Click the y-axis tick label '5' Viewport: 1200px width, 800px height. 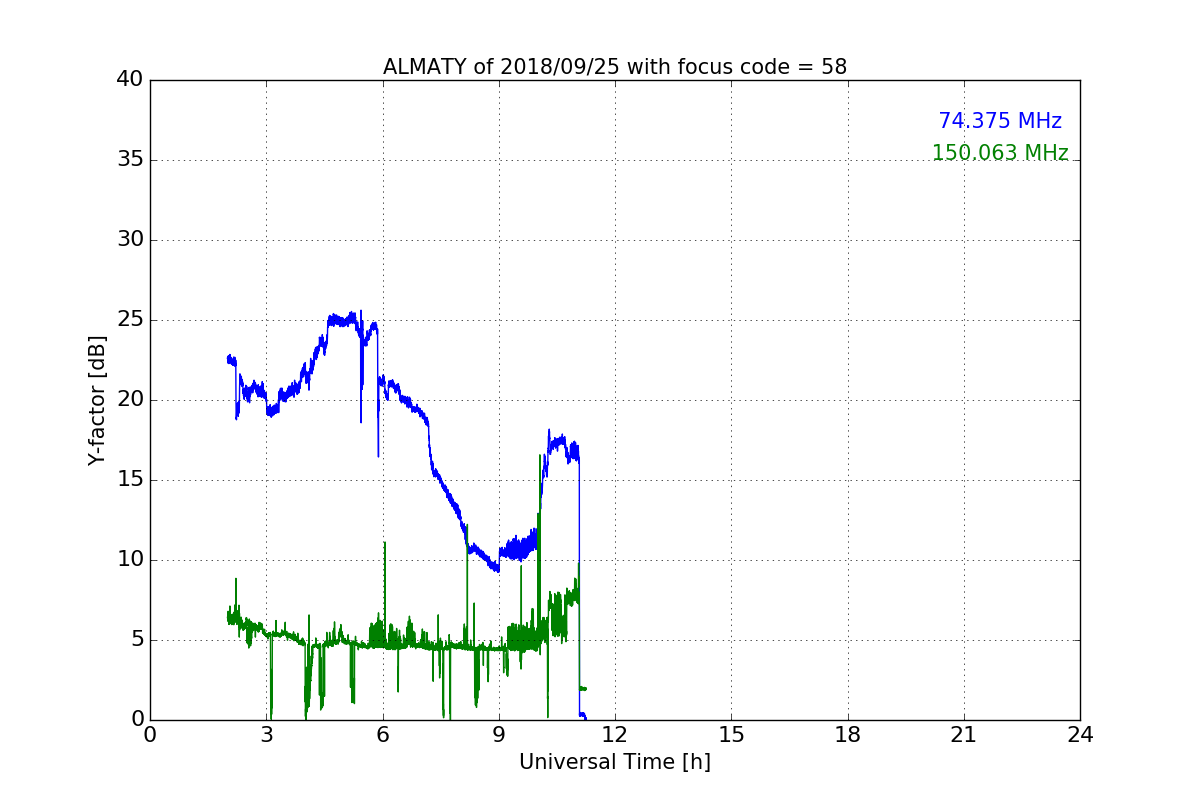click(x=137, y=640)
